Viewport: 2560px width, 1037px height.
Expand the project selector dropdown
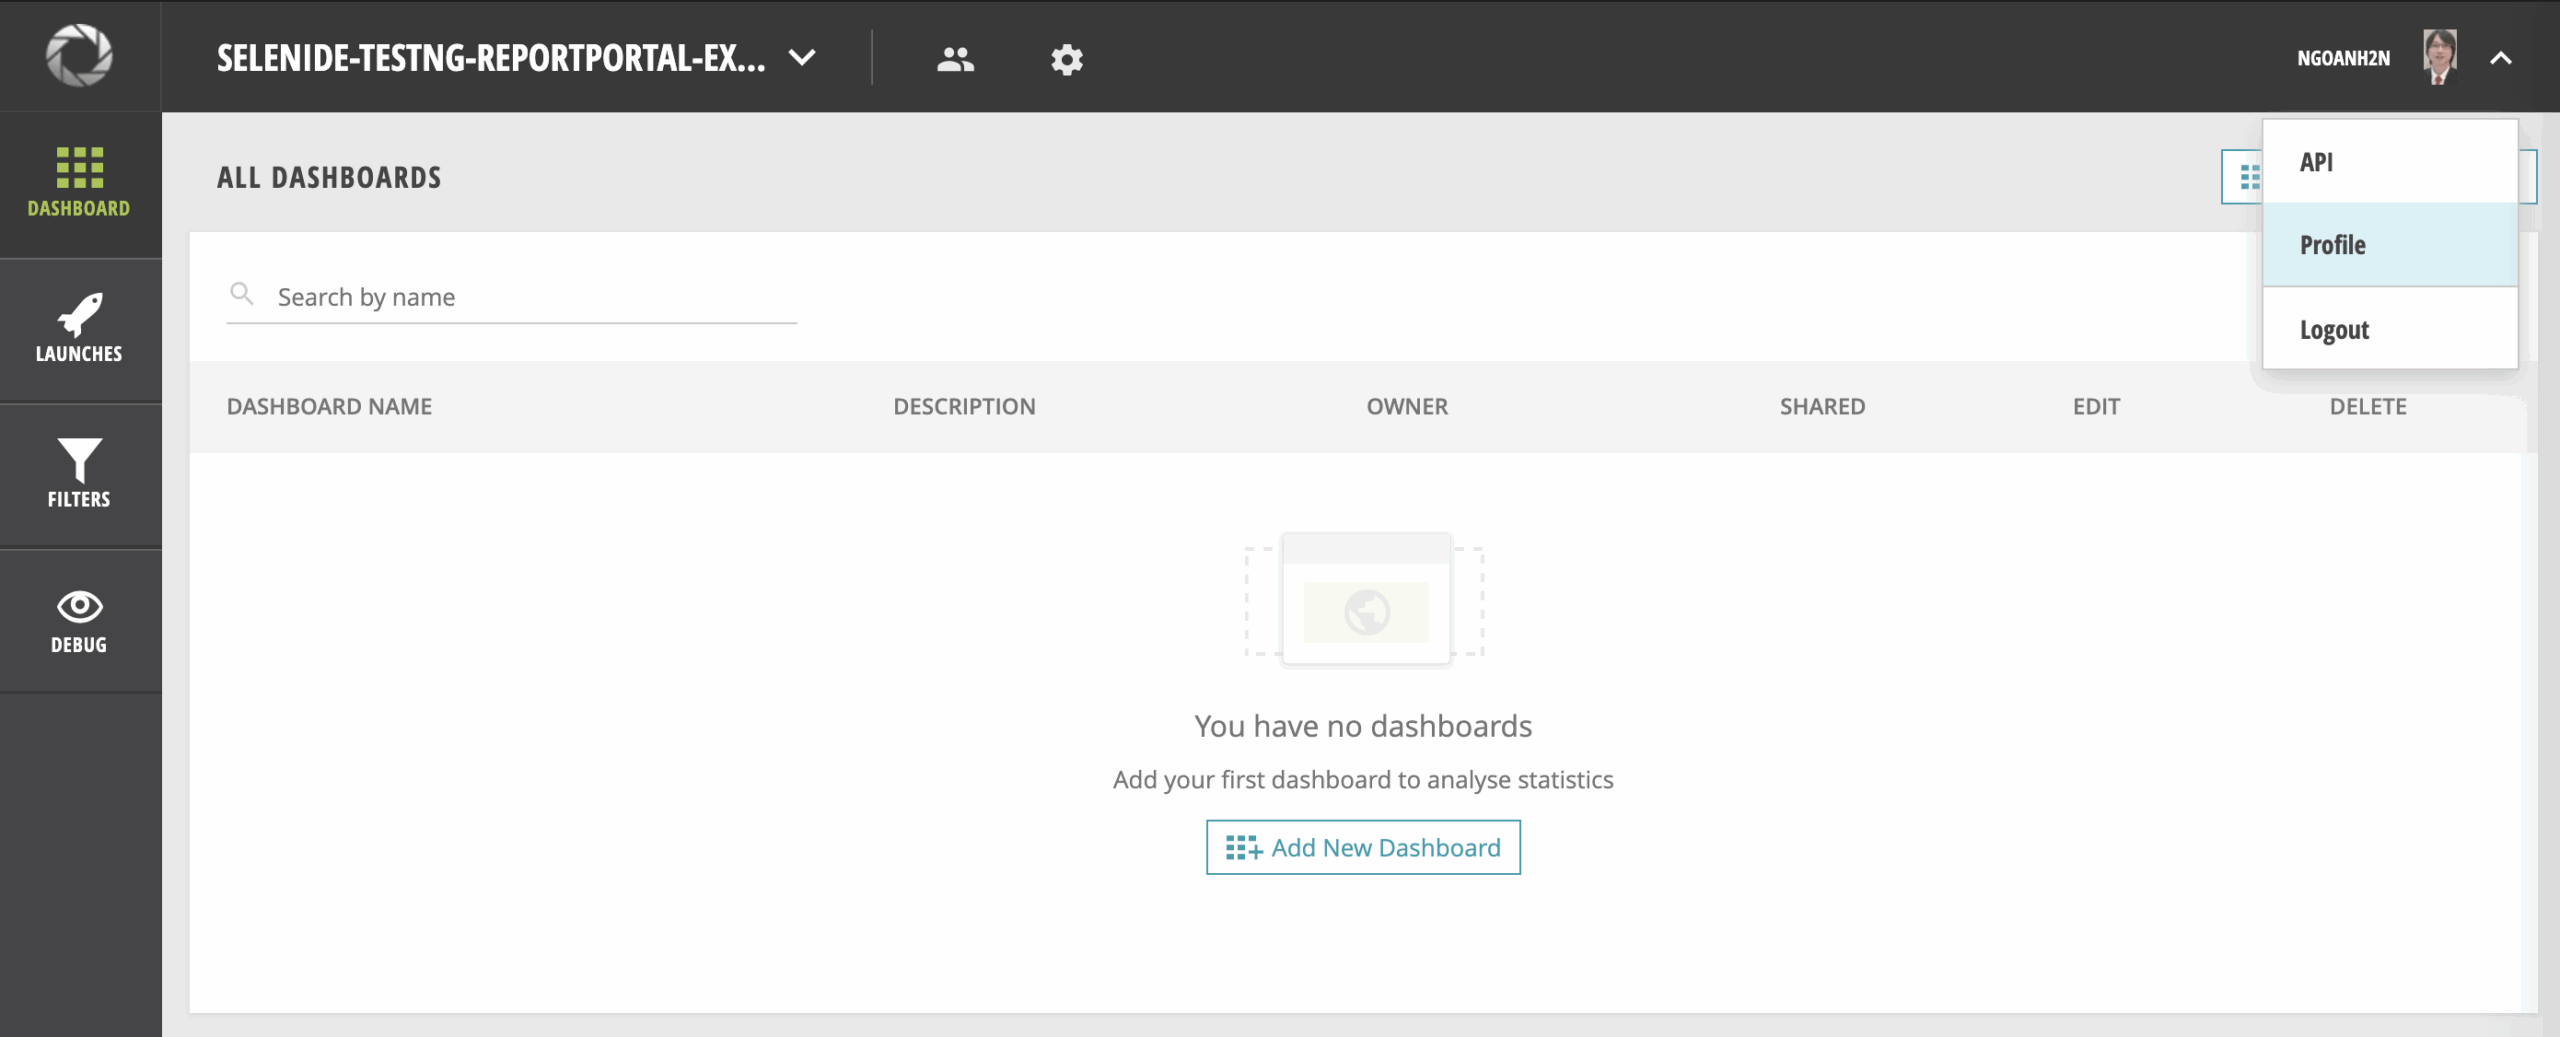tap(802, 58)
